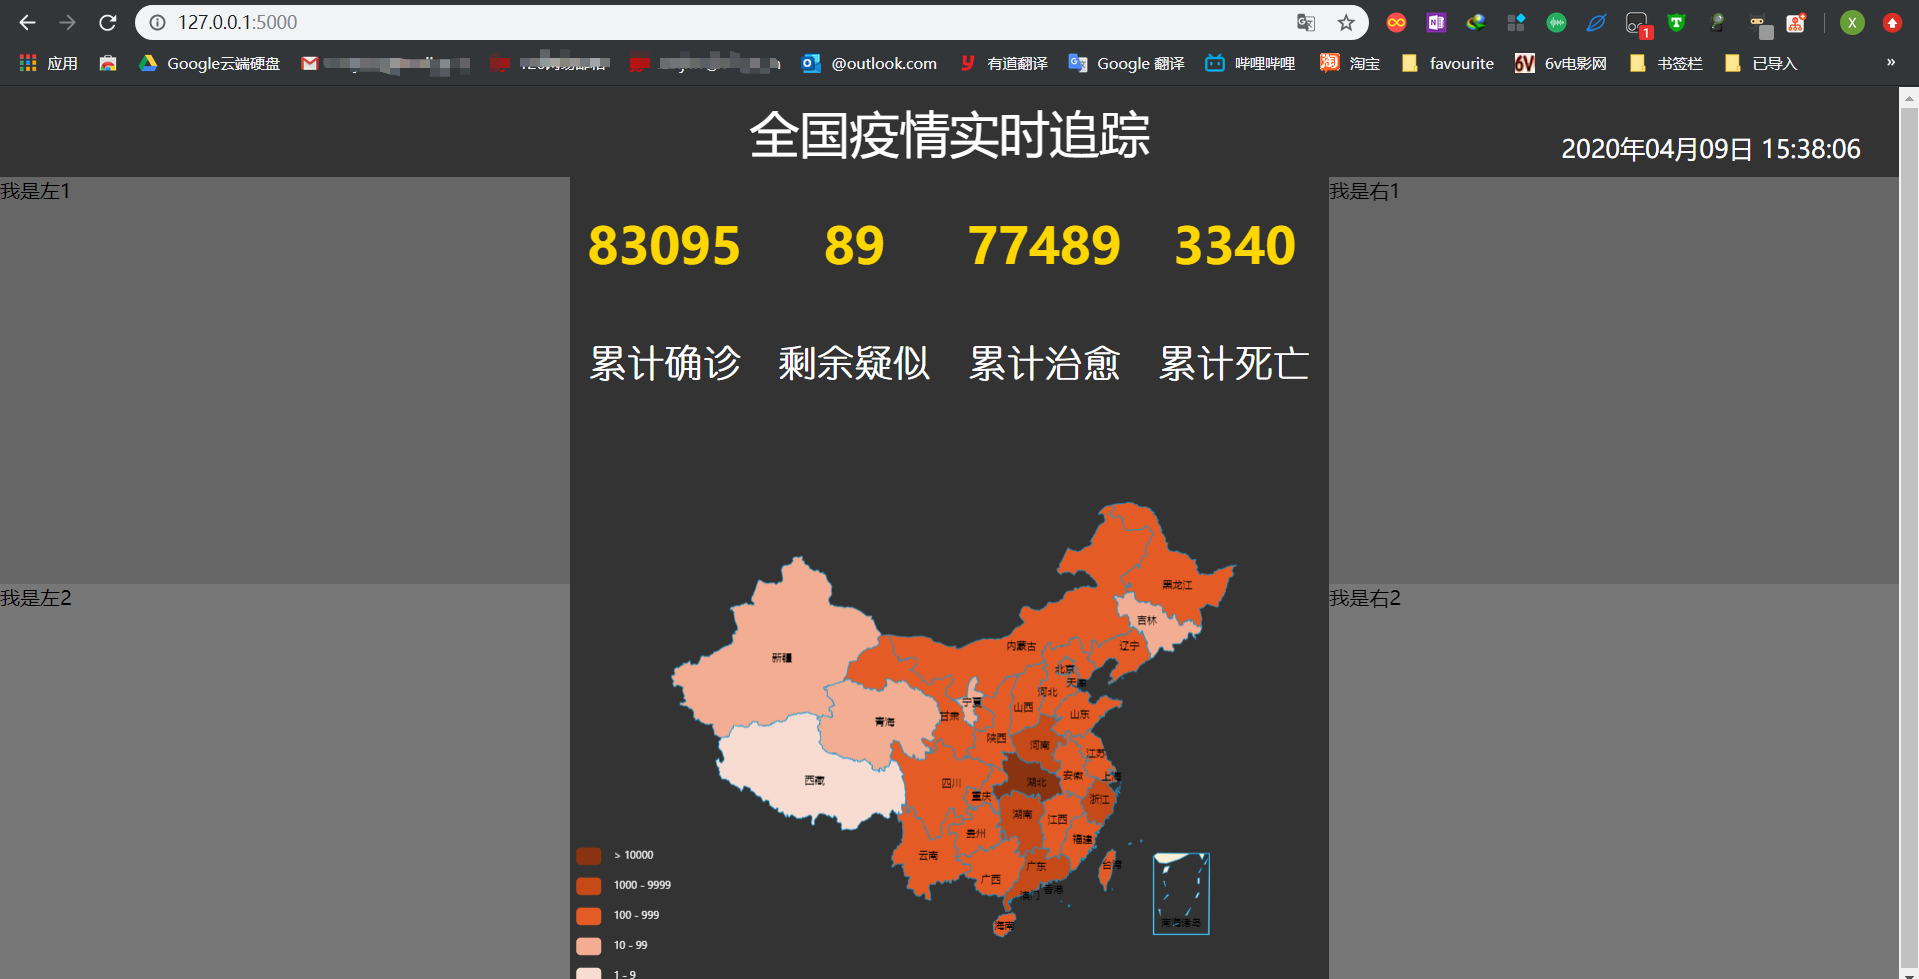The width and height of the screenshot is (1919, 979).
Task: Click the 我是右1 panel text
Action: coord(1364,191)
